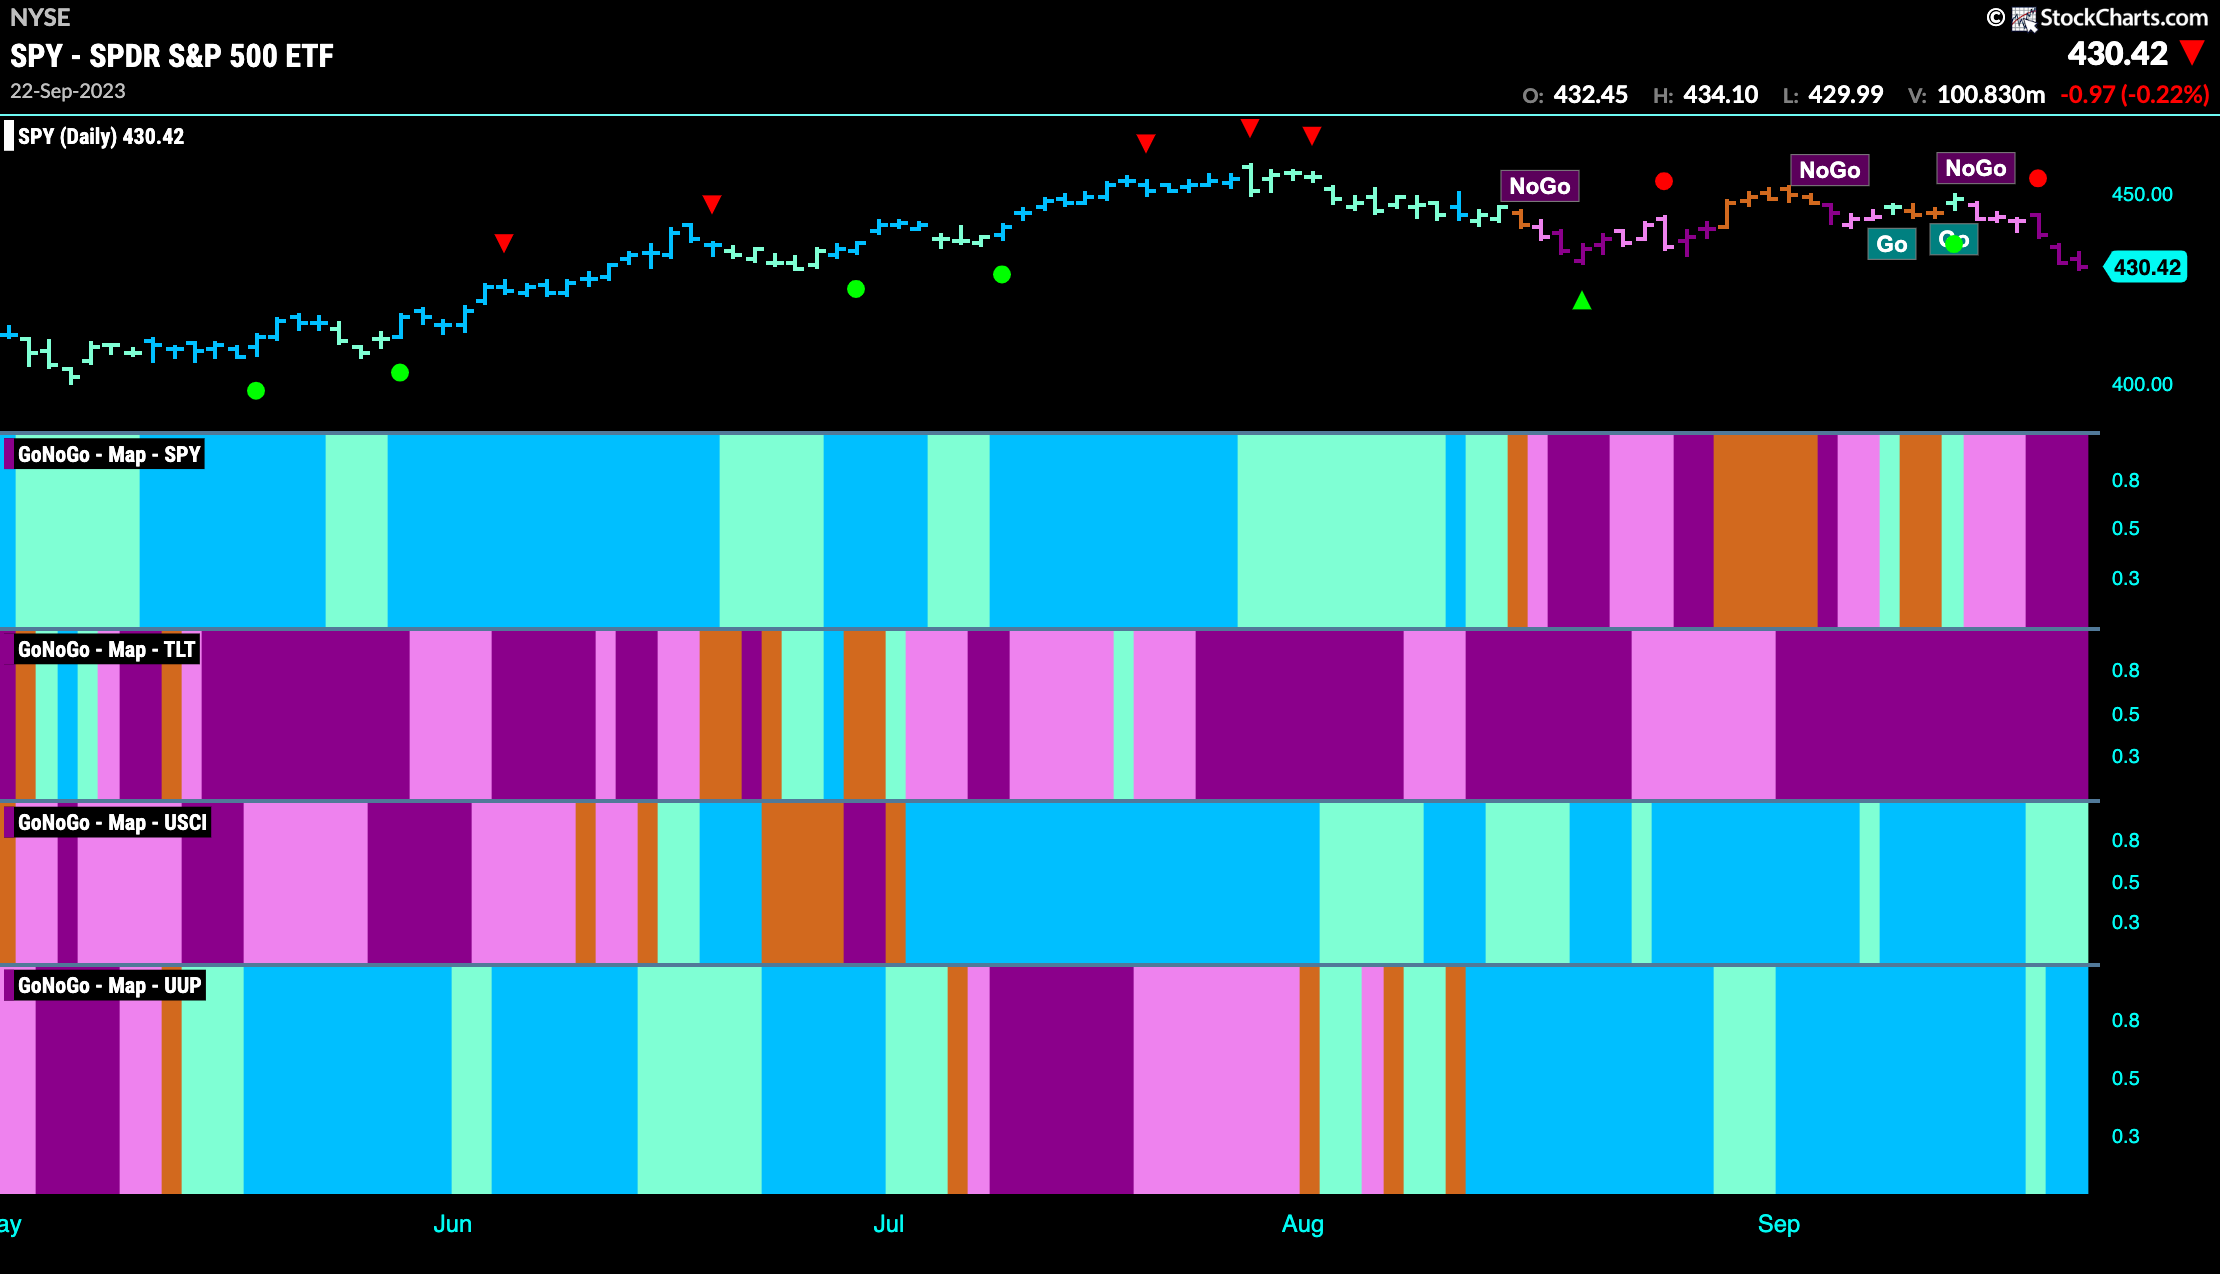Click the GoNoGo - Map - TLT label
This screenshot has width=2220, height=1274.
(x=106, y=650)
